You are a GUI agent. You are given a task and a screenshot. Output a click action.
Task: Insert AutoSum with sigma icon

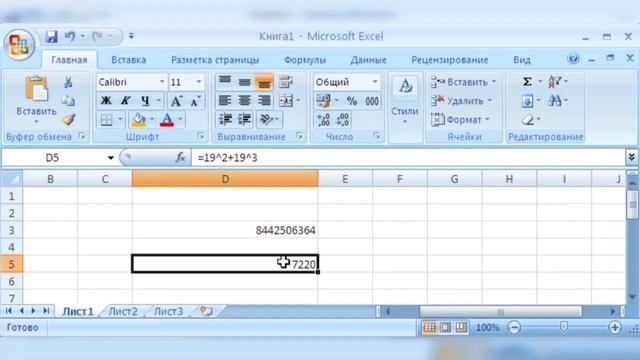coord(527,82)
